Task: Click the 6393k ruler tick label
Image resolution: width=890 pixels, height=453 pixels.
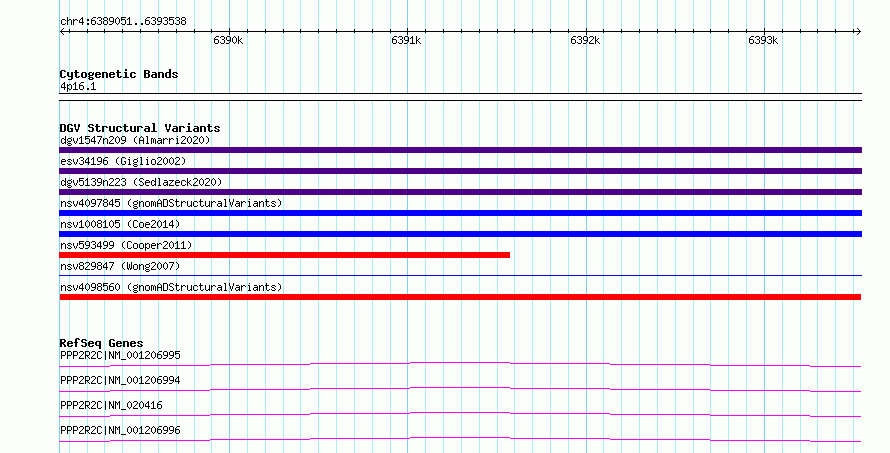Action: (x=763, y=40)
